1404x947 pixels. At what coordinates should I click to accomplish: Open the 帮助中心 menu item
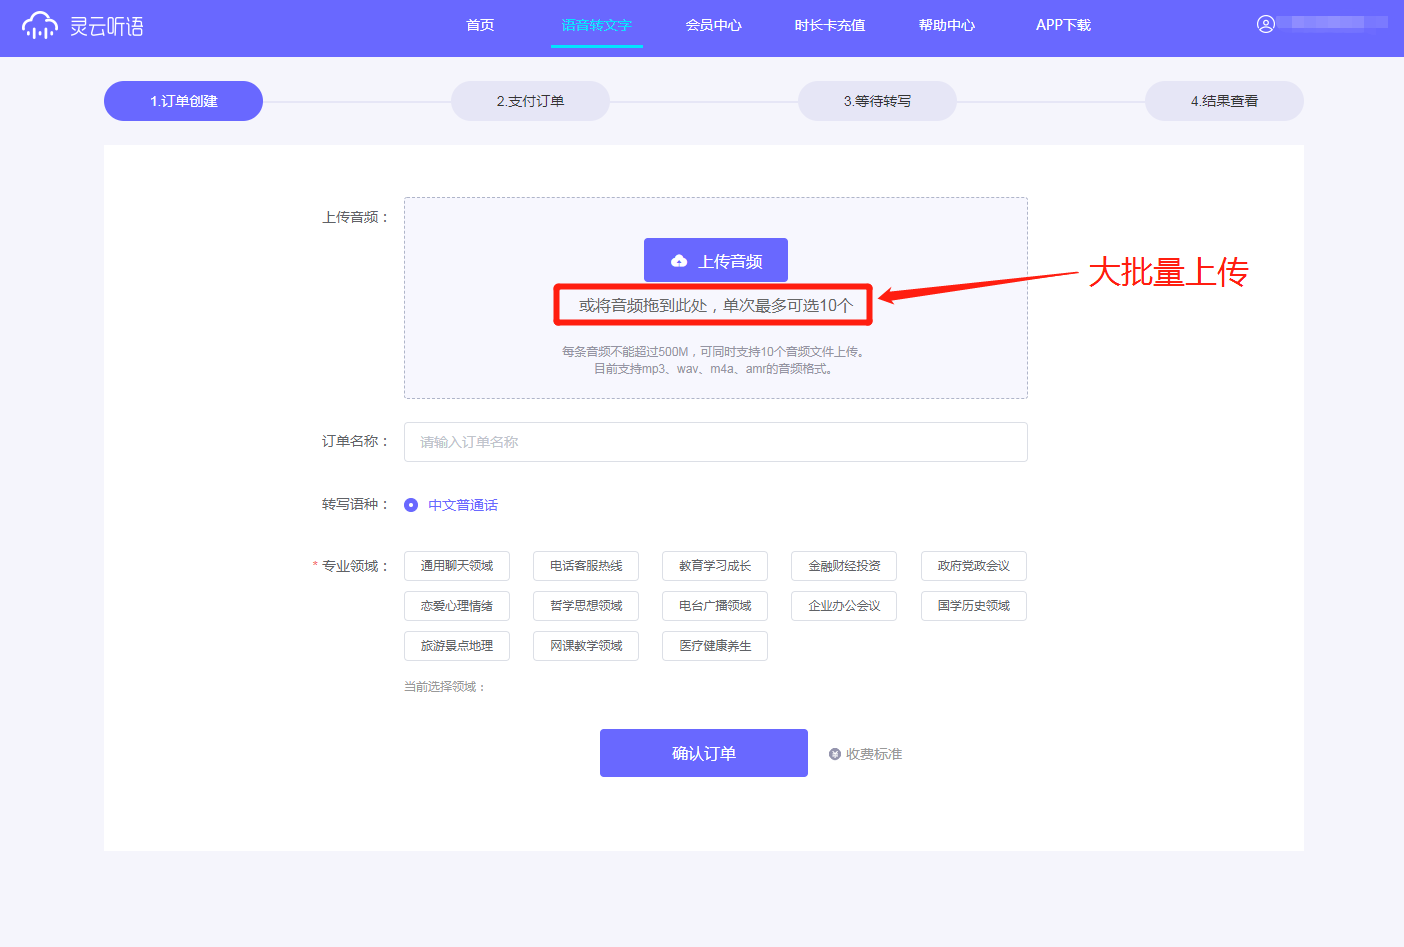point(946,25)
